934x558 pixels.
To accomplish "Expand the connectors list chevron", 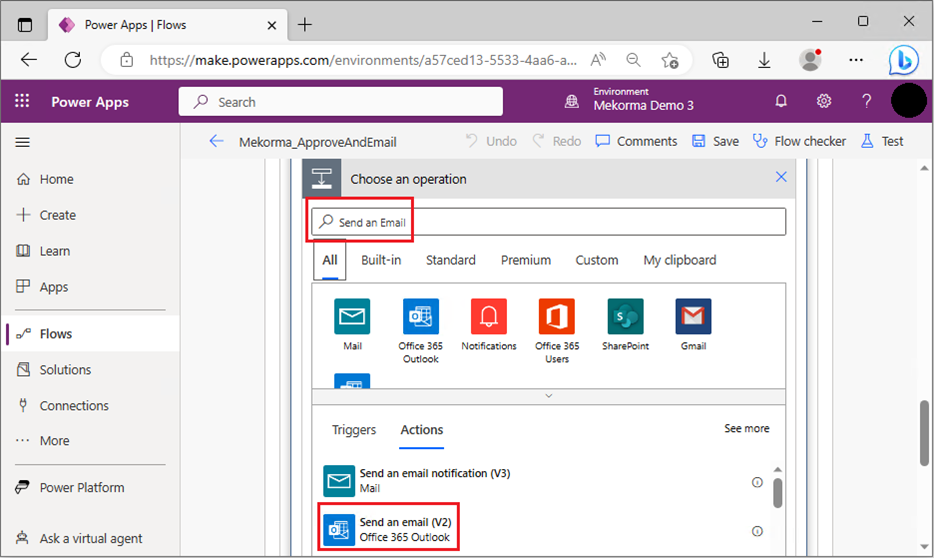I will 549,396.
